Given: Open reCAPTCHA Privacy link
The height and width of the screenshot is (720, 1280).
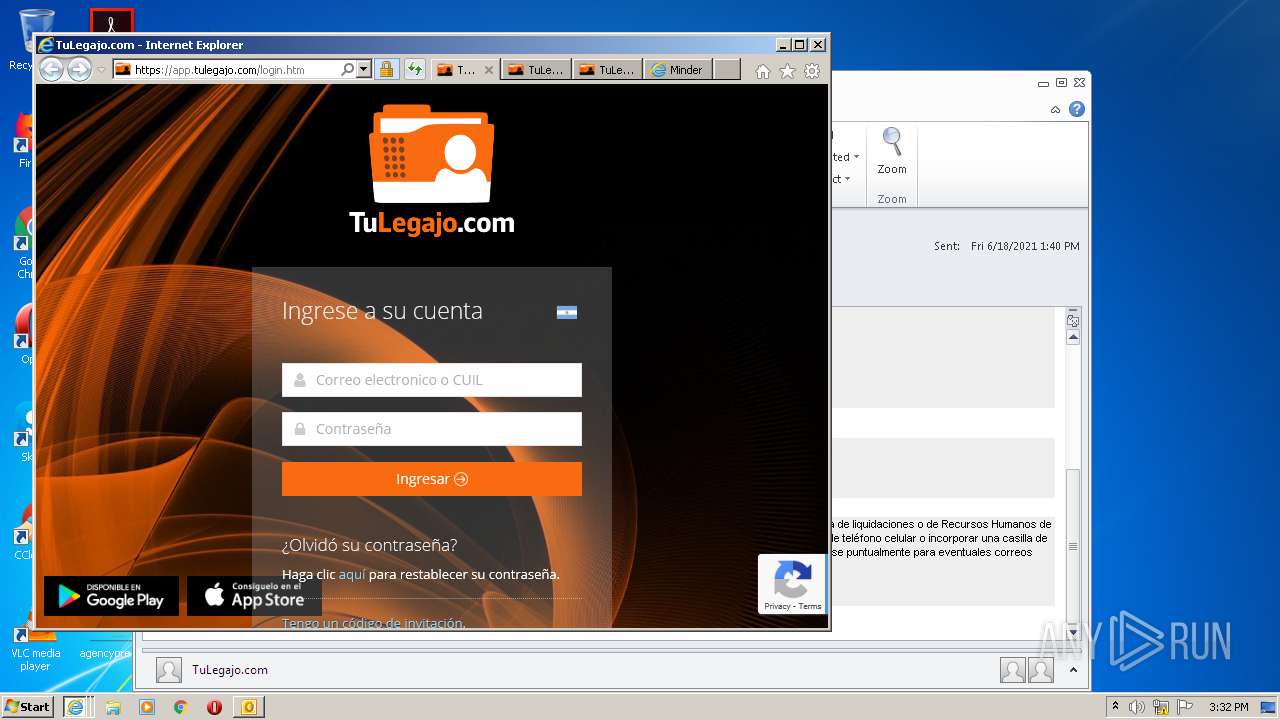Looking at the screenshot, I should pyautogui.click(x=777, y=606).
